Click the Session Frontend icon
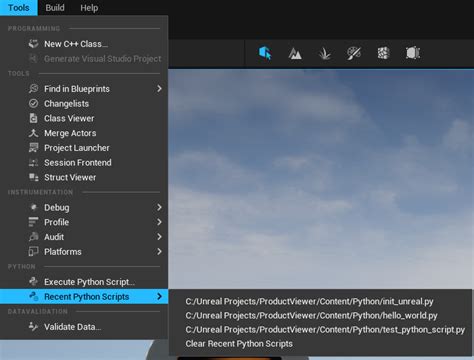The height and width of the screenshot is (360, 474). coord(33,162)
